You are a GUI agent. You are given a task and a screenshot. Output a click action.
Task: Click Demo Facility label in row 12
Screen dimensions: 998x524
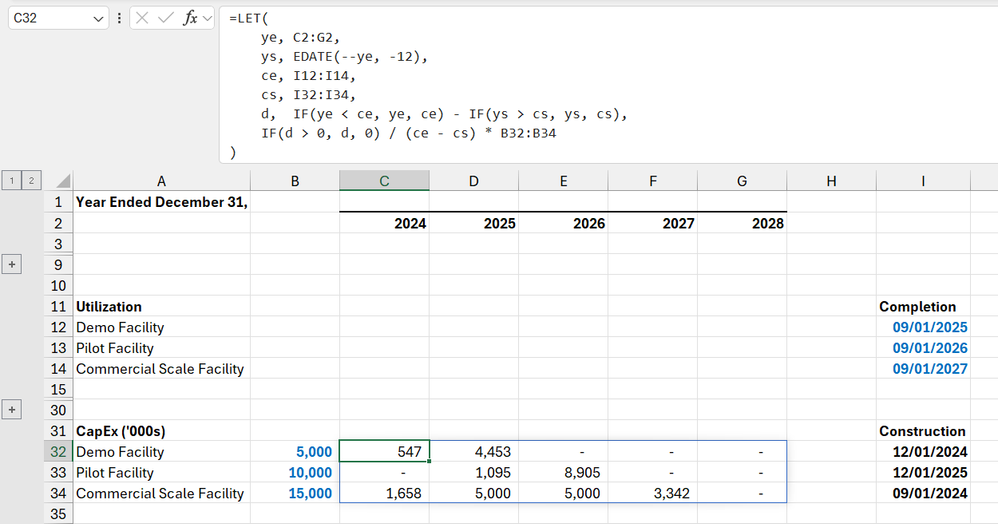coord(162,327)
